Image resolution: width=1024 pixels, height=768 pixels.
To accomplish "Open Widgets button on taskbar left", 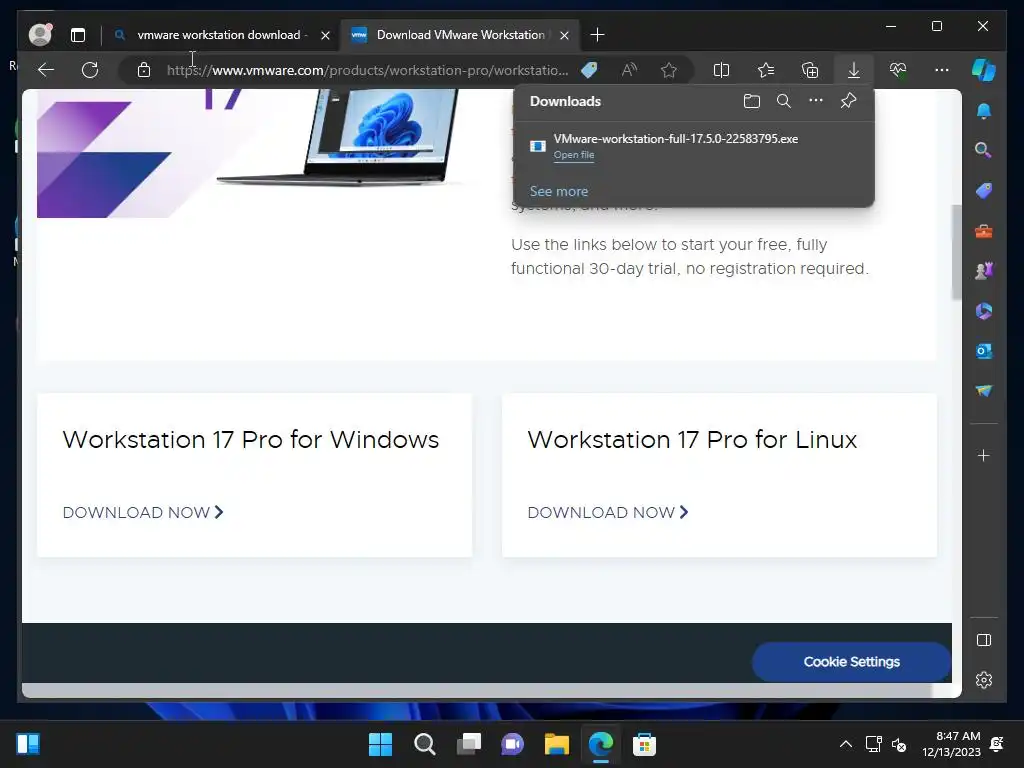I will point(28,744).
